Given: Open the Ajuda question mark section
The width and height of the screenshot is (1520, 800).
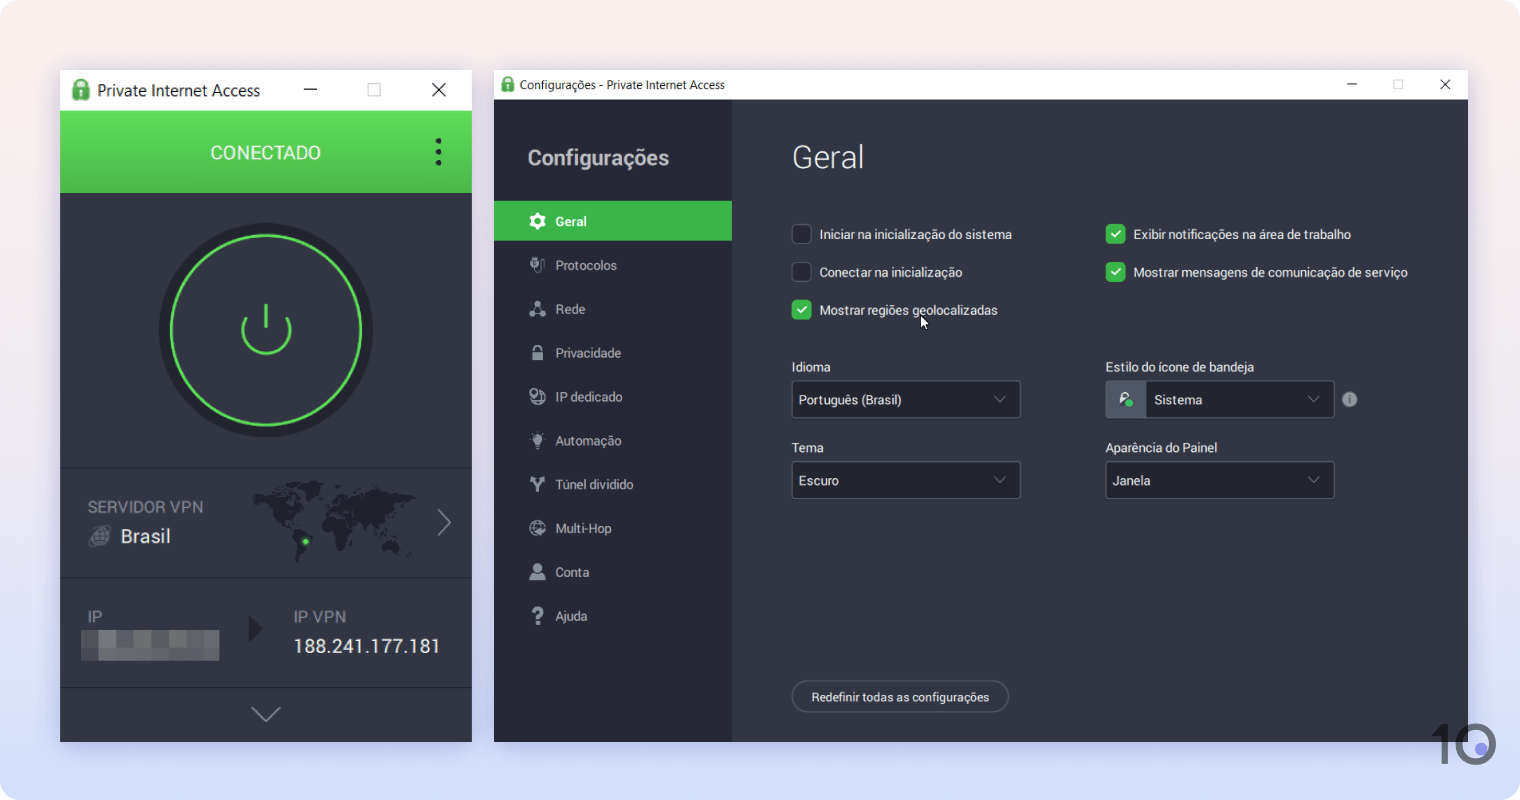Looking at the screenshot, I should point(540,615).
